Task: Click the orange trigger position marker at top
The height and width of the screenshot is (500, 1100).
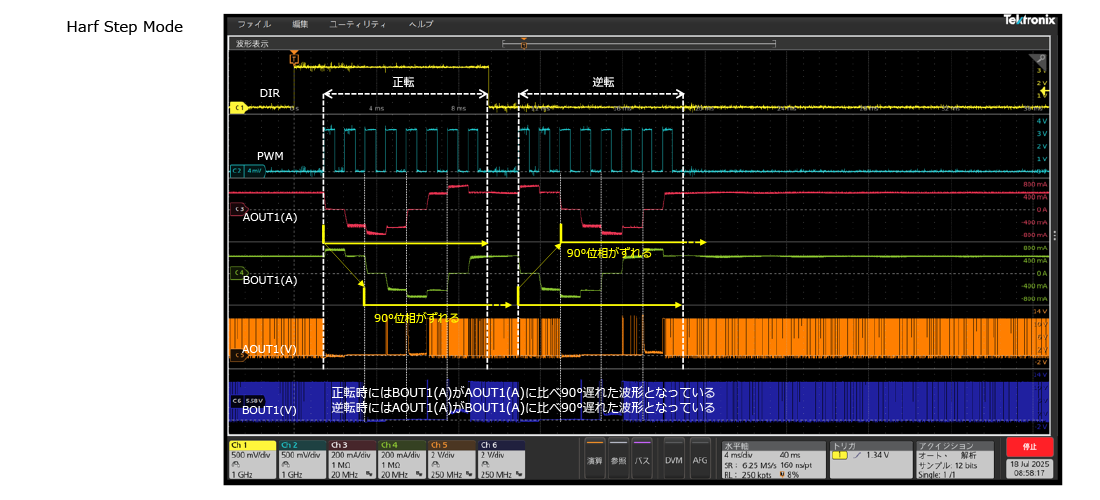Action: point(294,58)
